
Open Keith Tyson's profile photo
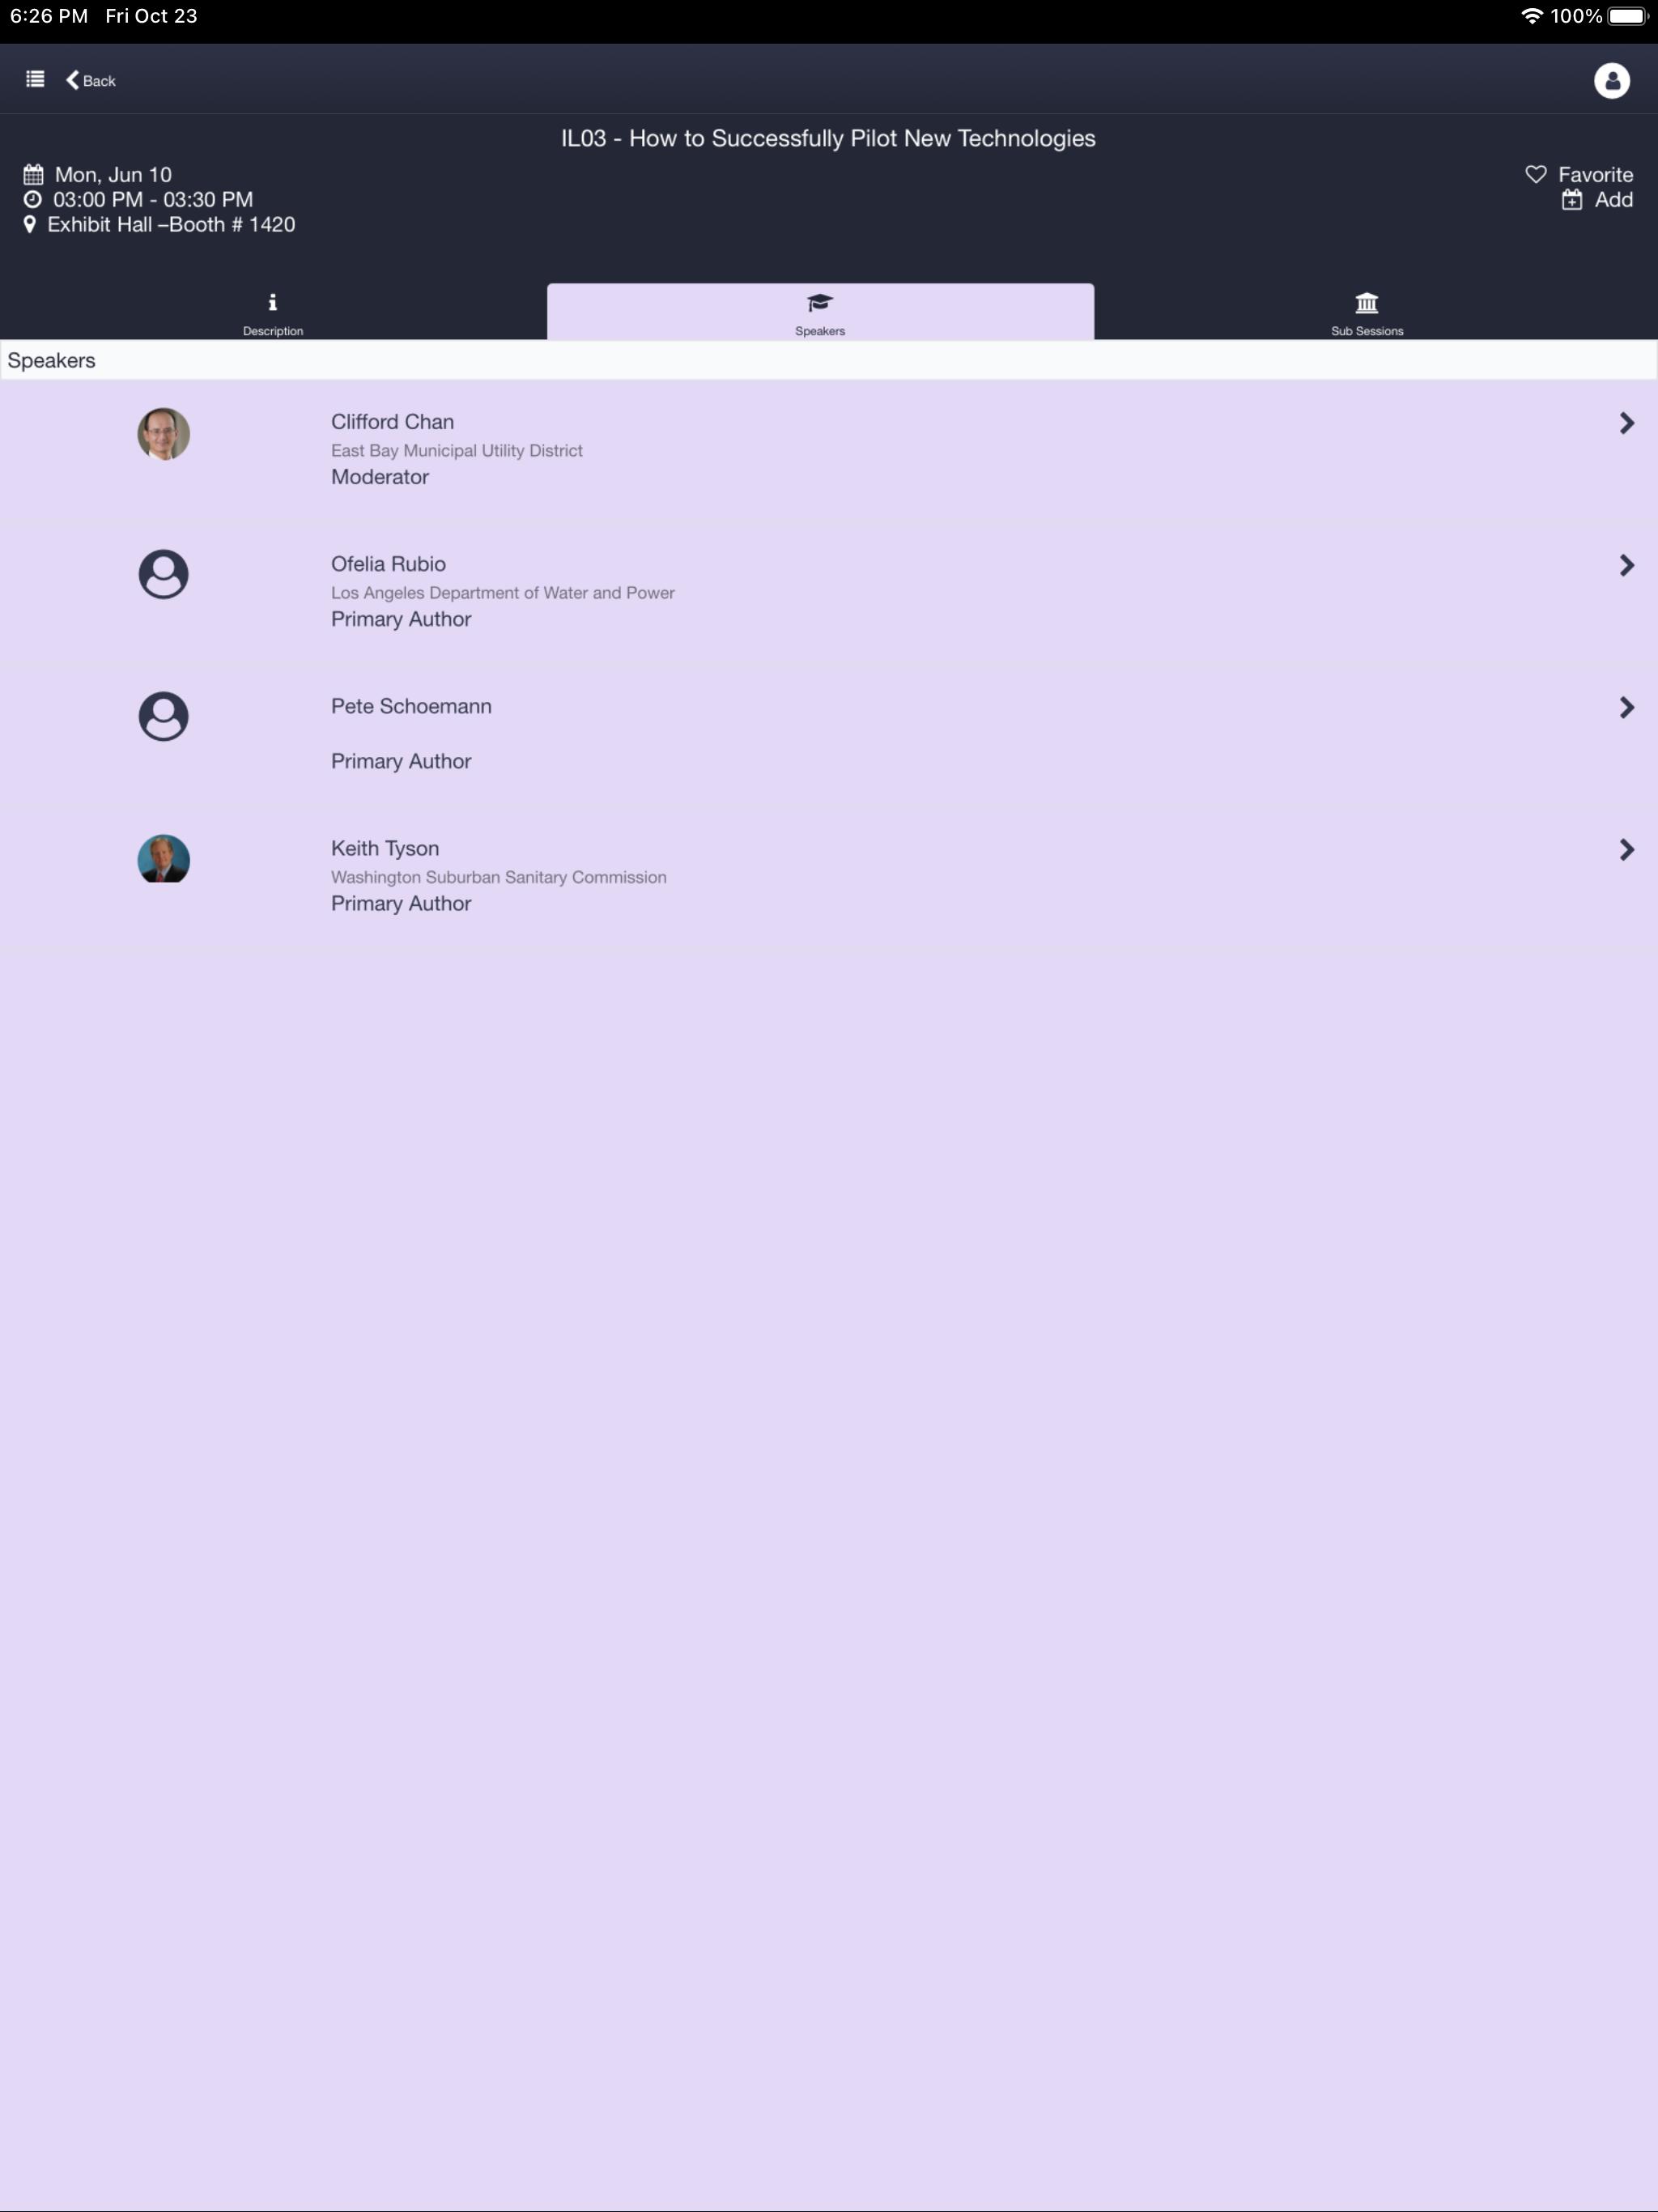pos(163,859)
